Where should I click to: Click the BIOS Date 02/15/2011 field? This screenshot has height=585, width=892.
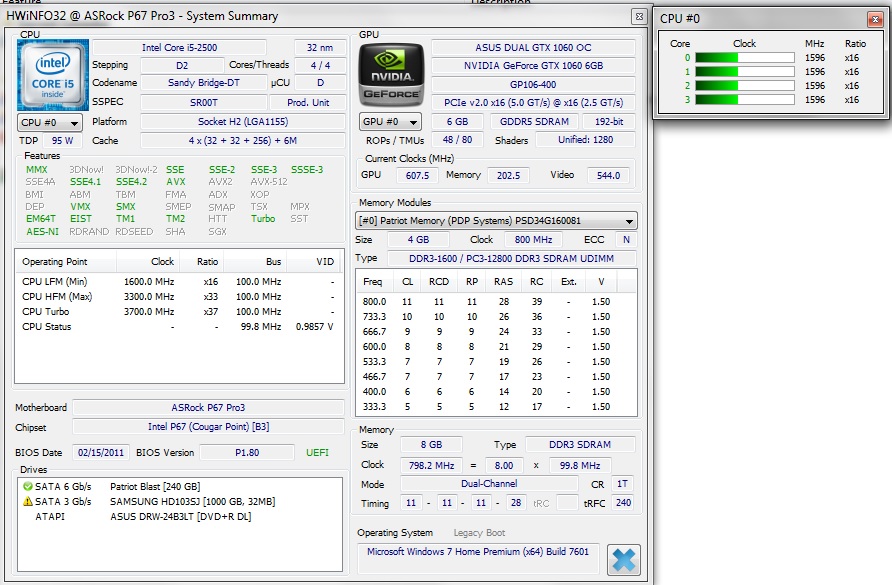tap(101, 452)
